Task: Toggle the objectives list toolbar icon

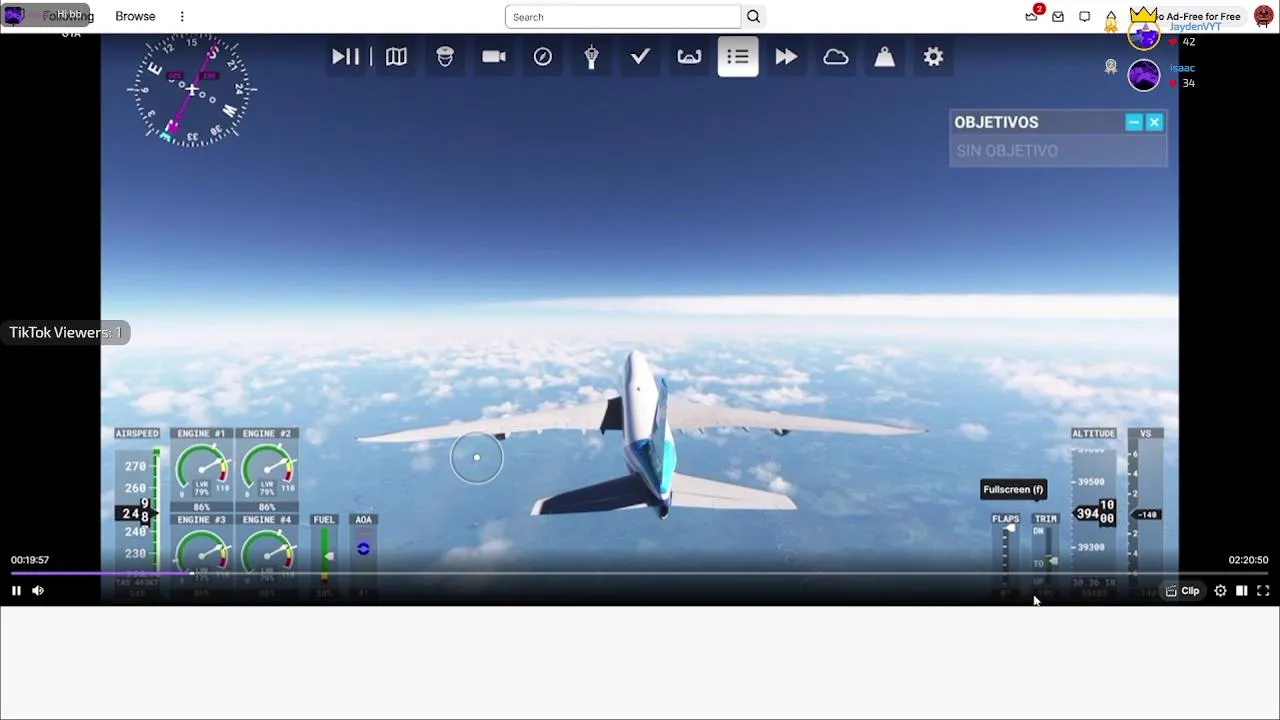Action: tap(738, 57)
